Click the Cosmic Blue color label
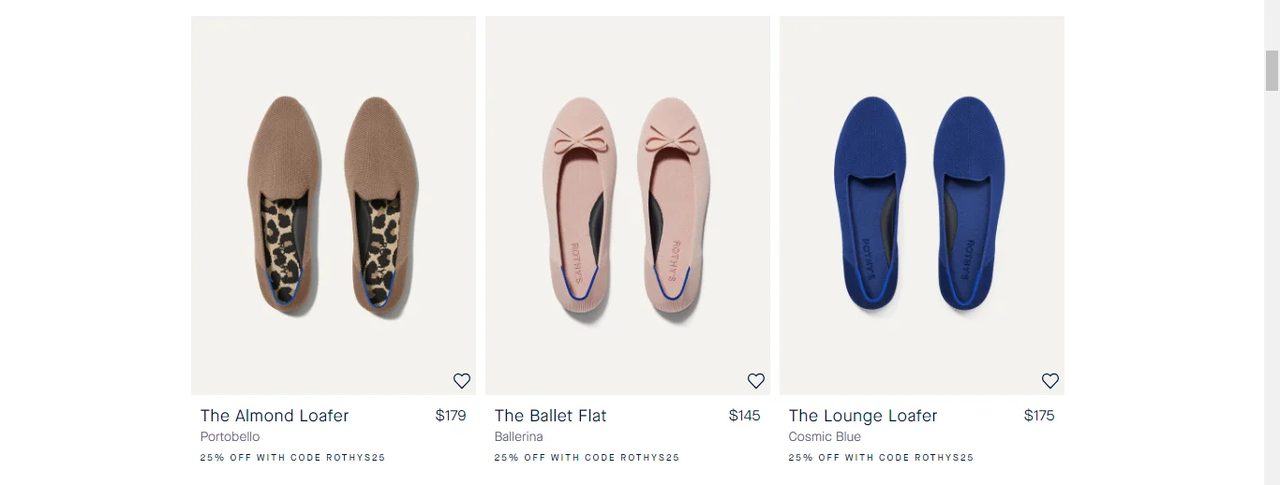 pos(825,437)
